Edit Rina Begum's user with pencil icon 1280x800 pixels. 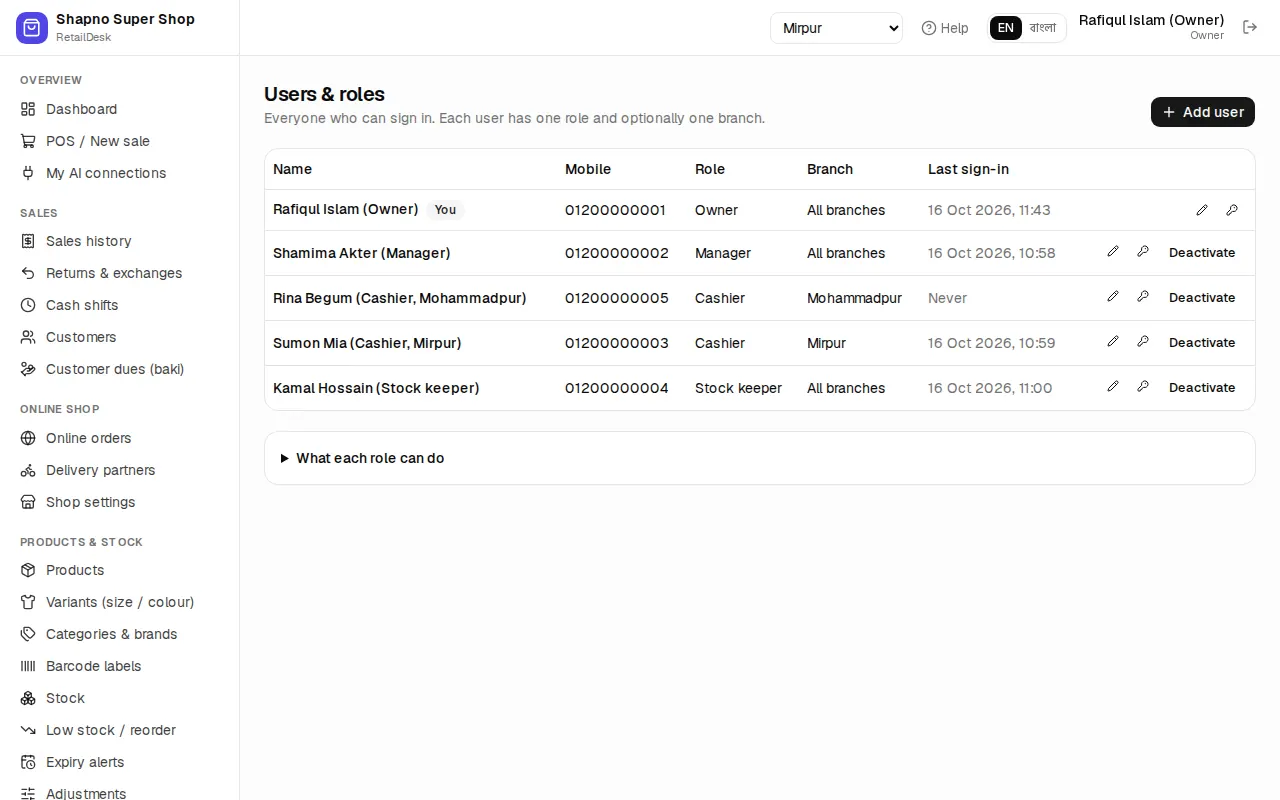pos(1113,297)
